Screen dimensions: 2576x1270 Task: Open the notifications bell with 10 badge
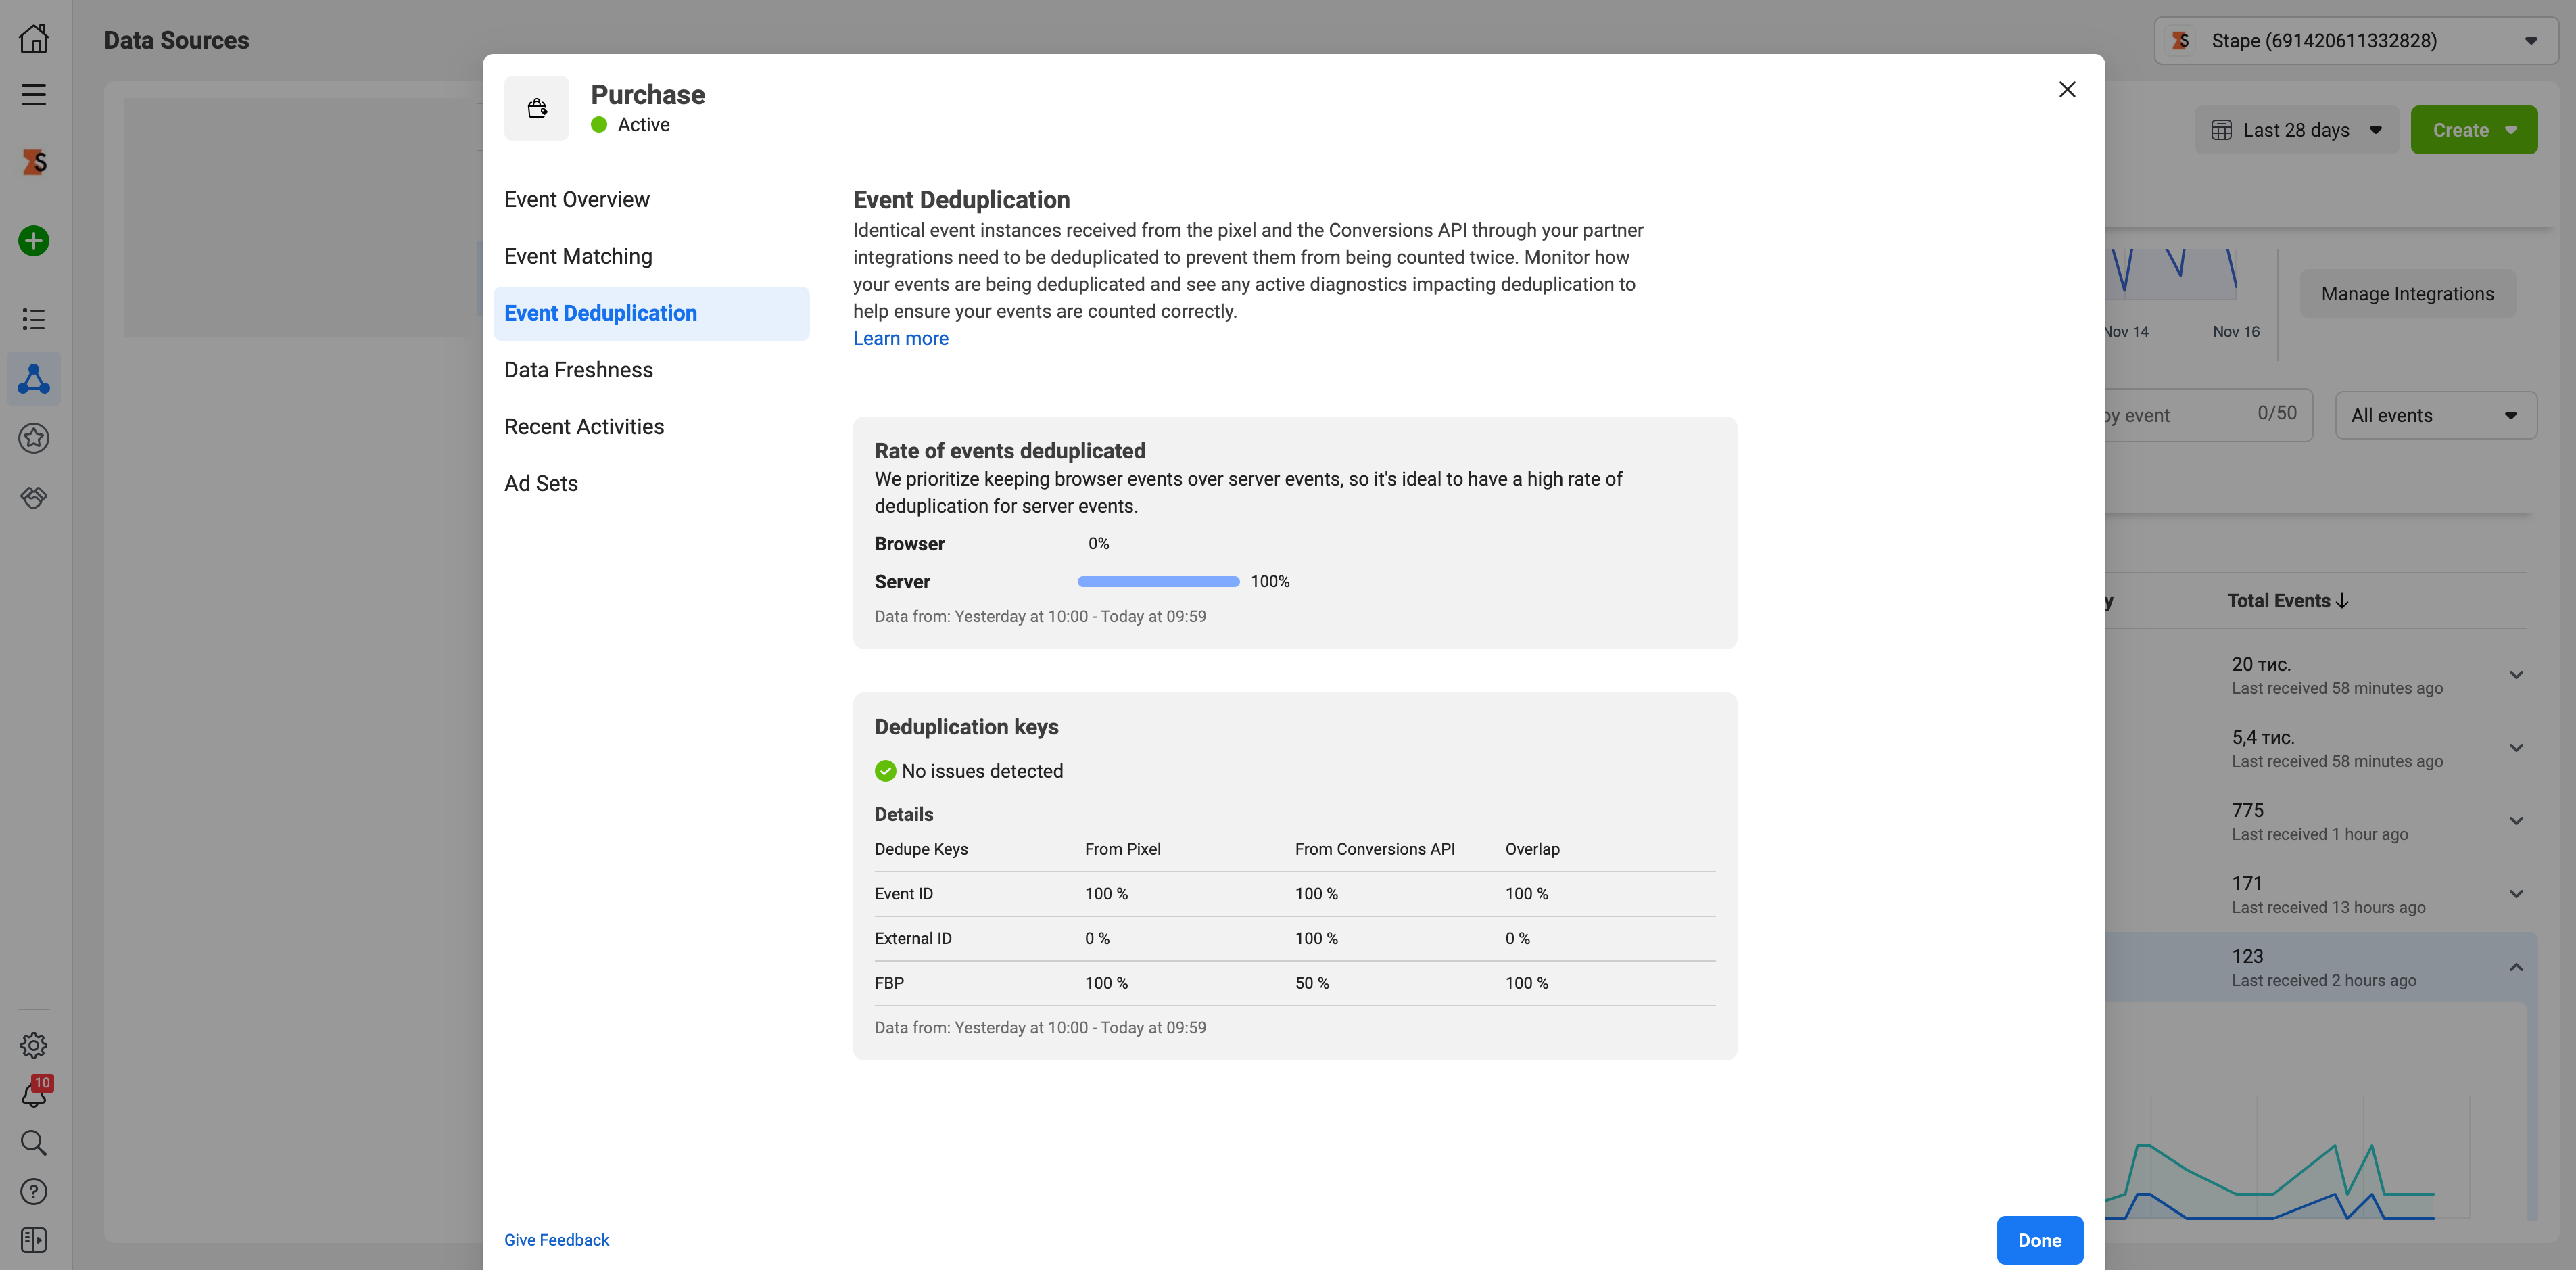34,1093
